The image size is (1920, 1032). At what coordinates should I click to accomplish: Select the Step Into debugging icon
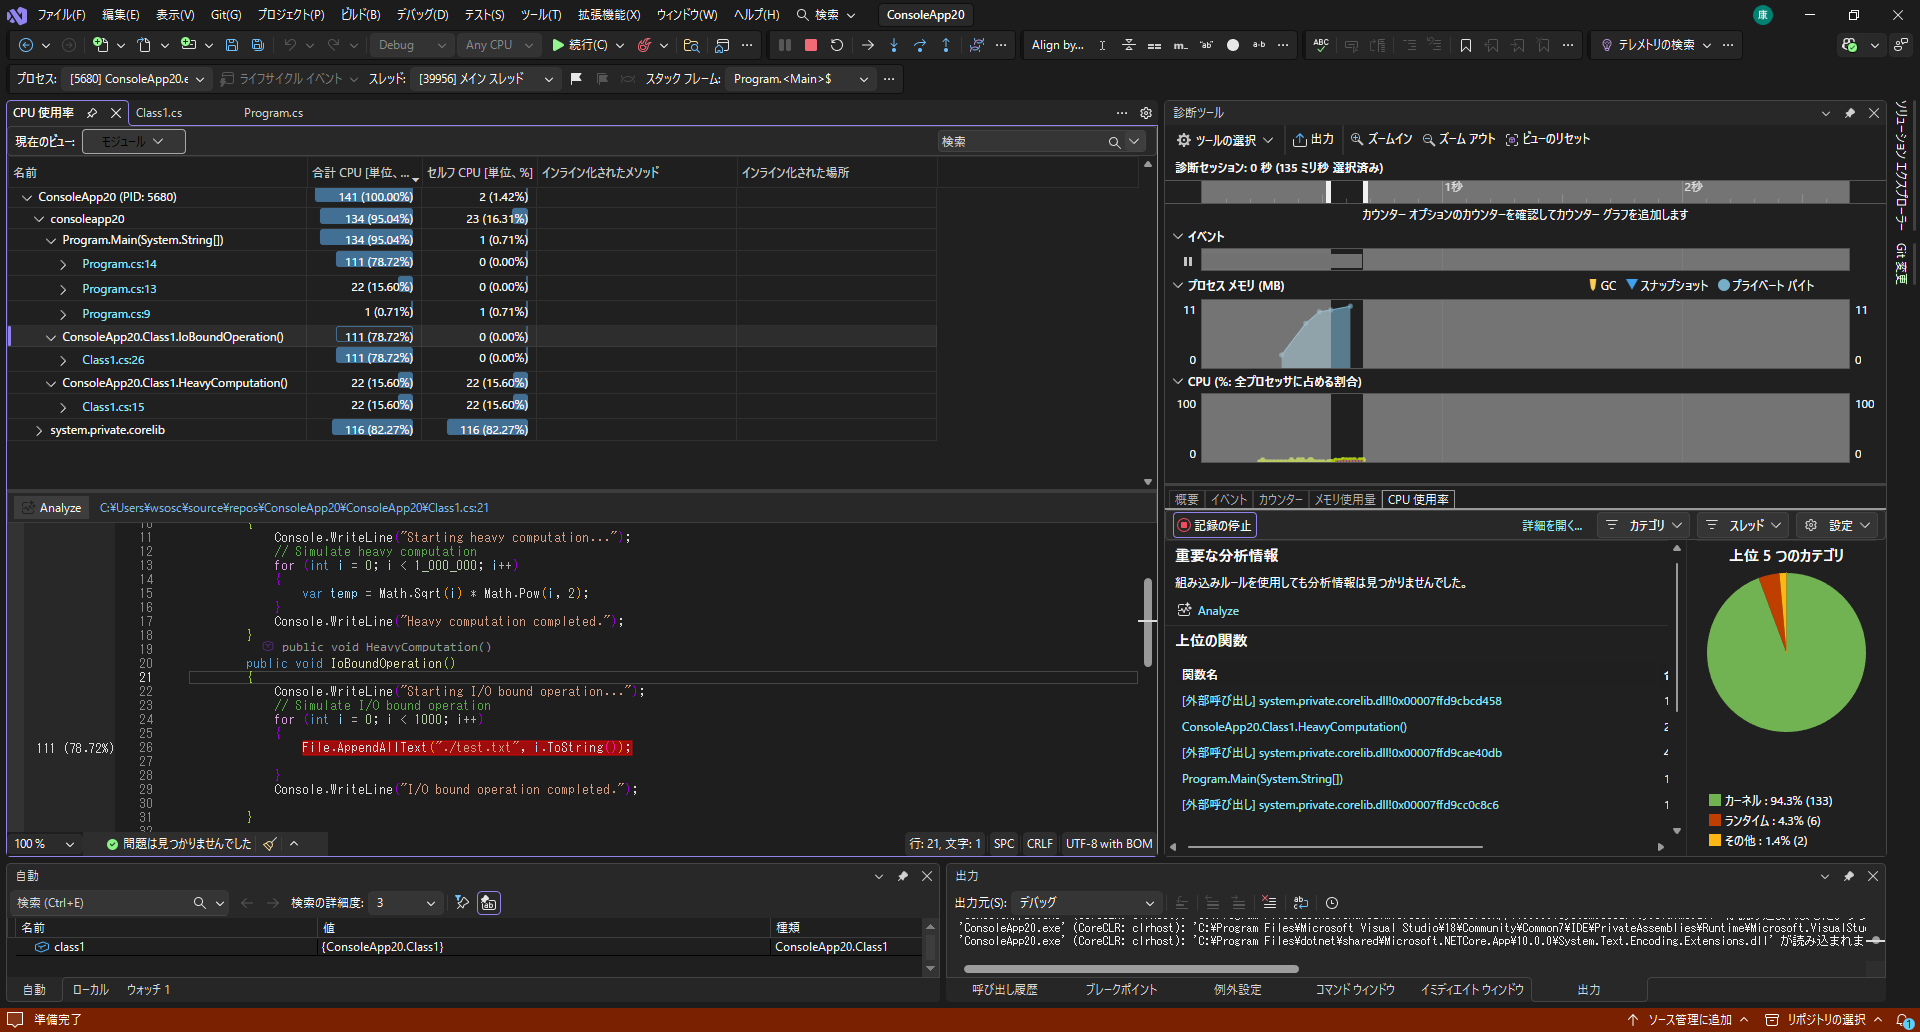click(x=893, y=45)
